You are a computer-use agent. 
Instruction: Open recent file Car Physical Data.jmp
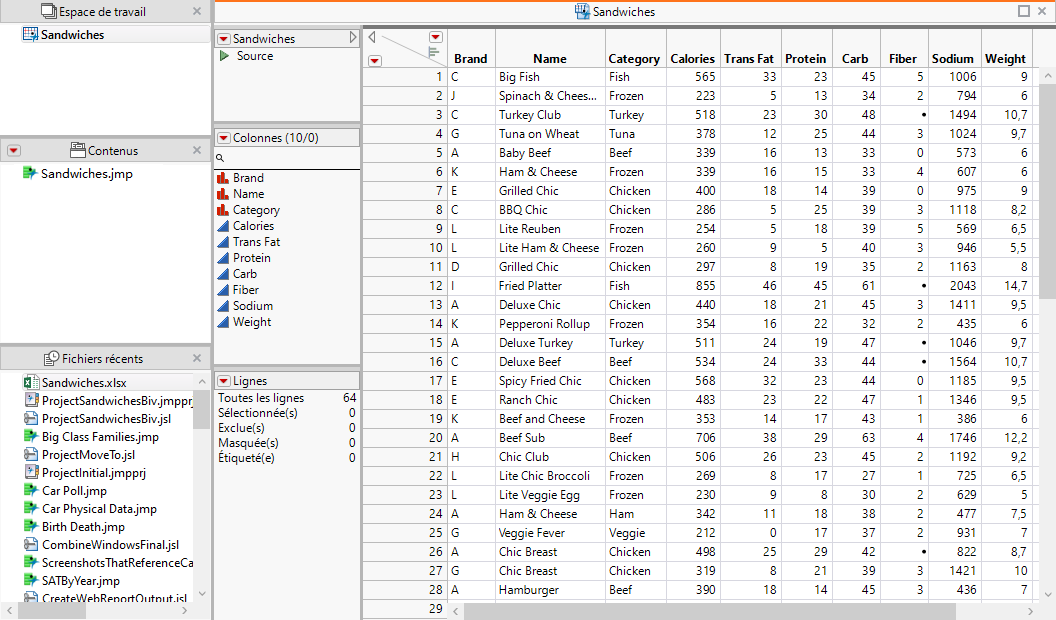pos(99,509)
